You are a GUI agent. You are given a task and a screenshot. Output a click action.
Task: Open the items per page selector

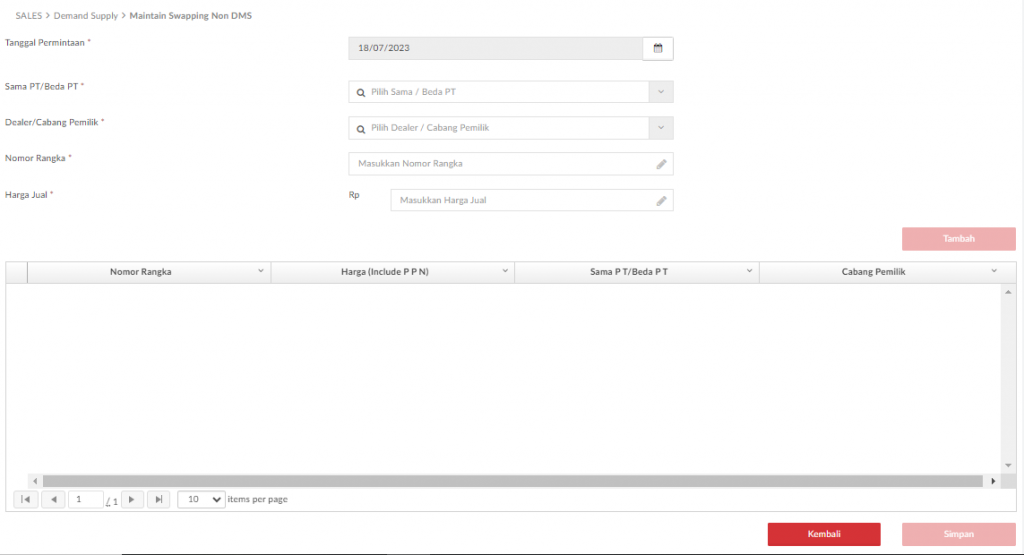tap(201, 500)
